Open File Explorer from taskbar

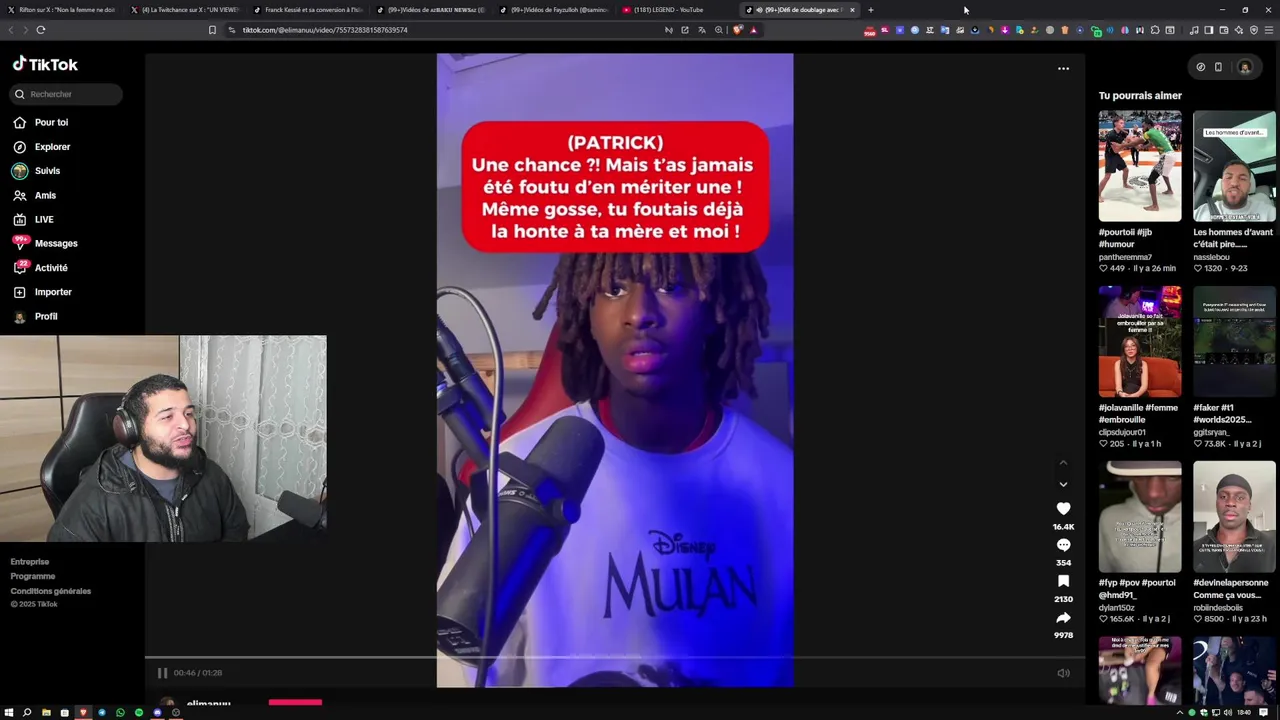[x=46, y=712]
